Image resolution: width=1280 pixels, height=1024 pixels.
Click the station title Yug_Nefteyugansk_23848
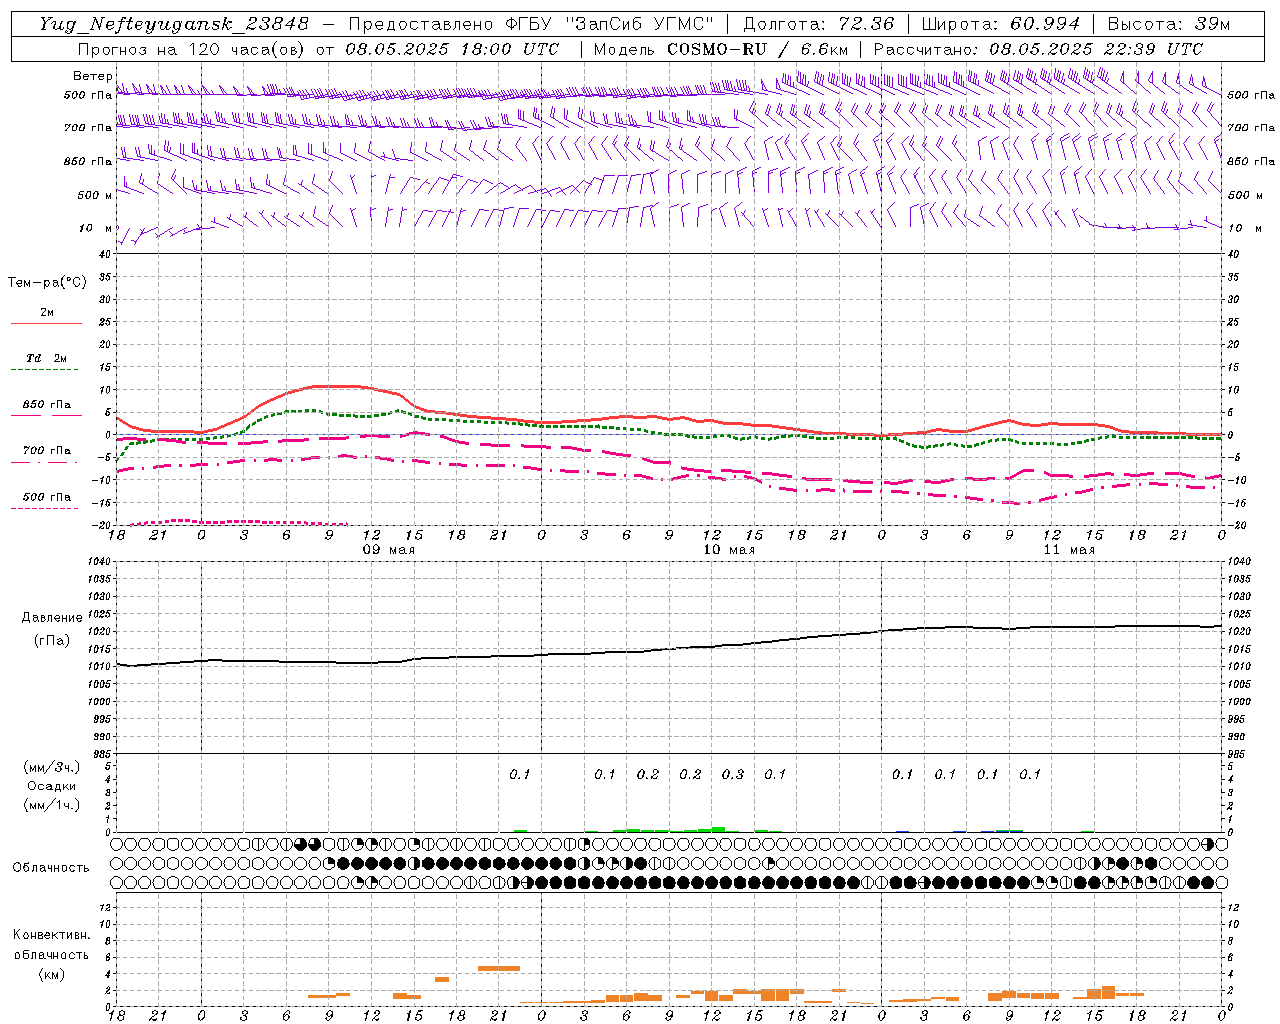(x=174, y=24)
